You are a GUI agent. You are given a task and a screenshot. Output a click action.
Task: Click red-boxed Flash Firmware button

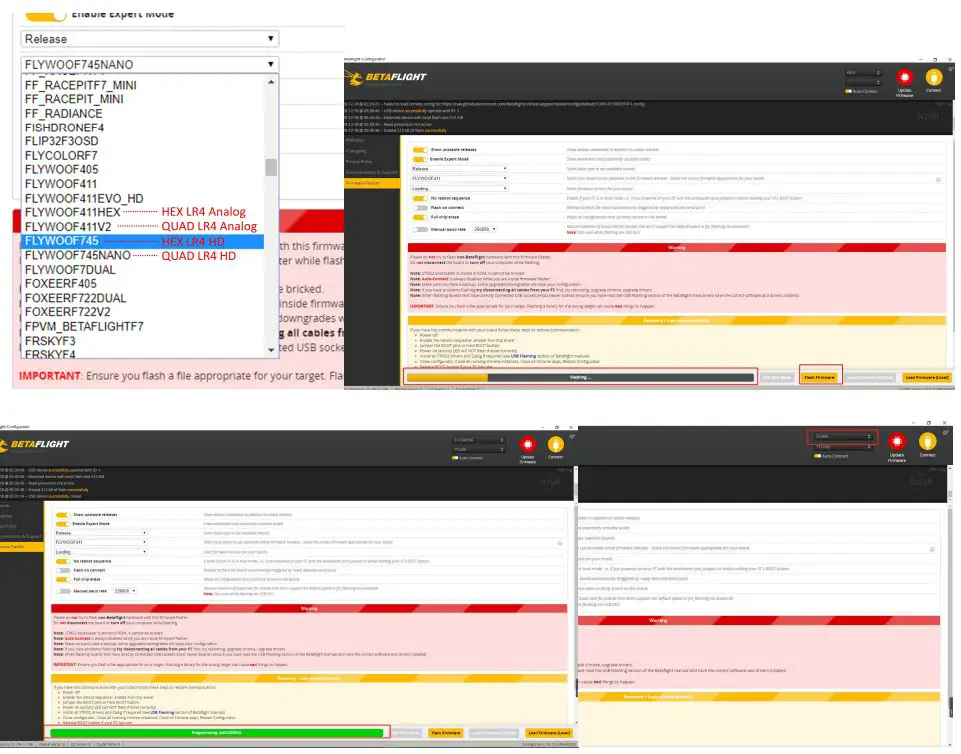pyautogui.click(x=820, y=378)
